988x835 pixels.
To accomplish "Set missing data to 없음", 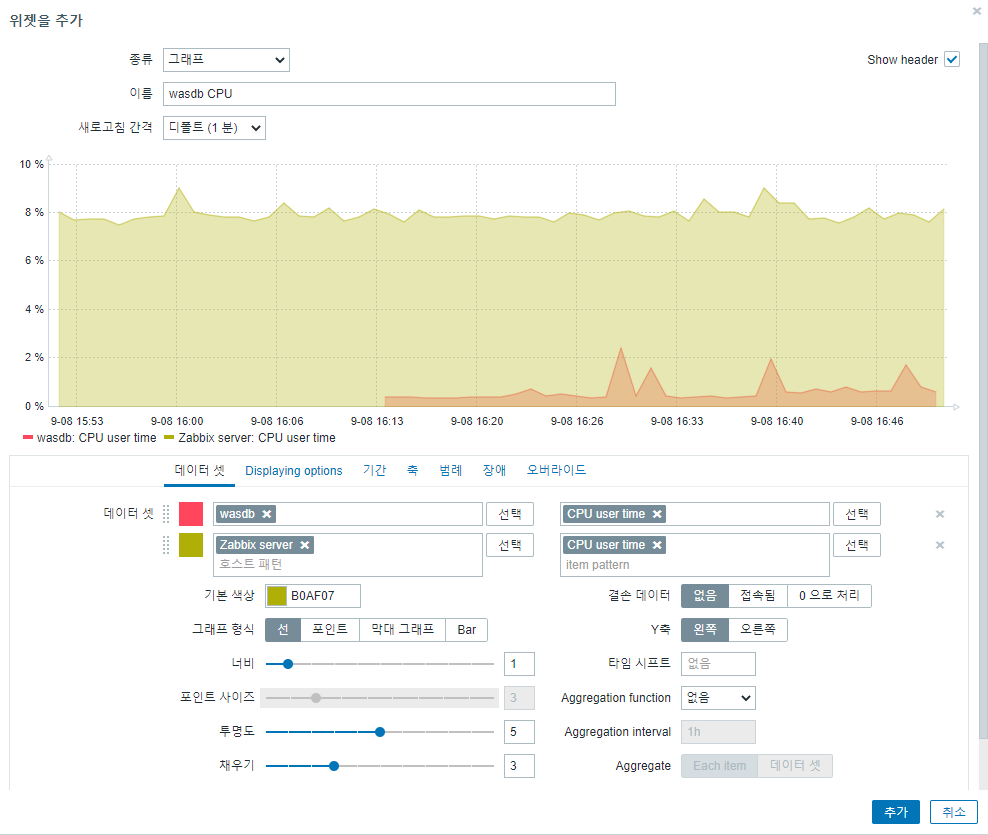I will 705,596.
